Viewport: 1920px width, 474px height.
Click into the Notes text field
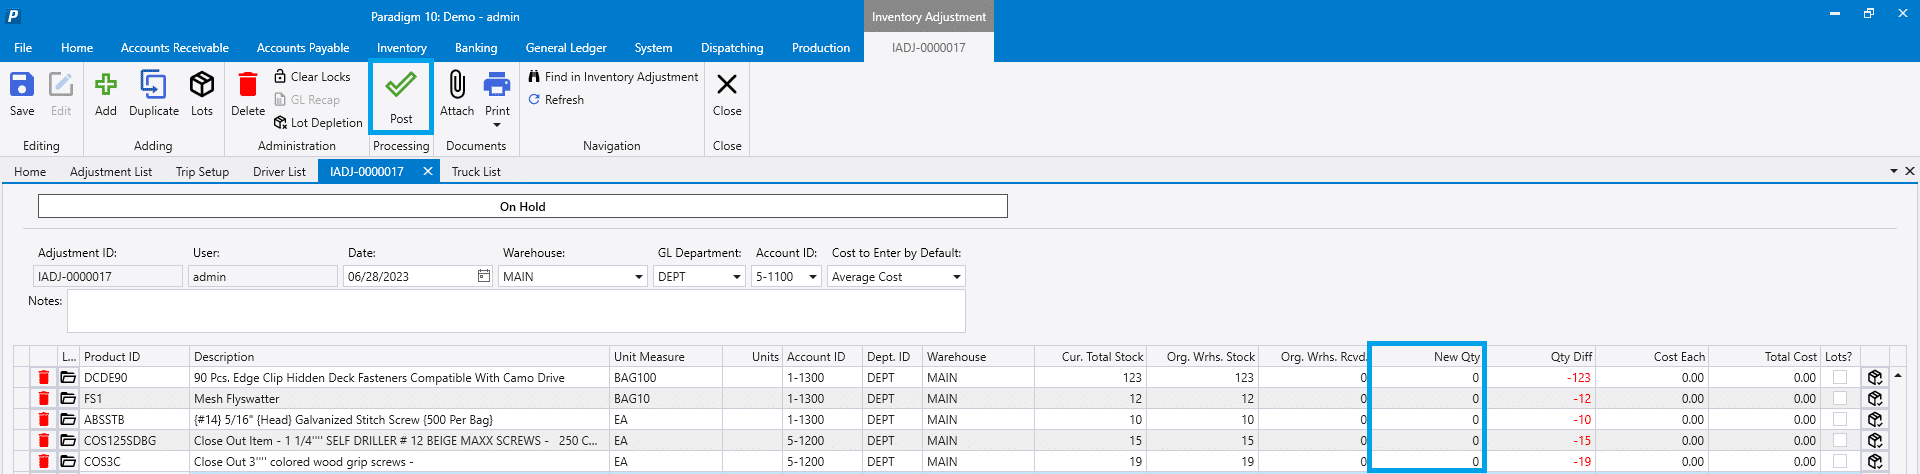coord(515,311)
